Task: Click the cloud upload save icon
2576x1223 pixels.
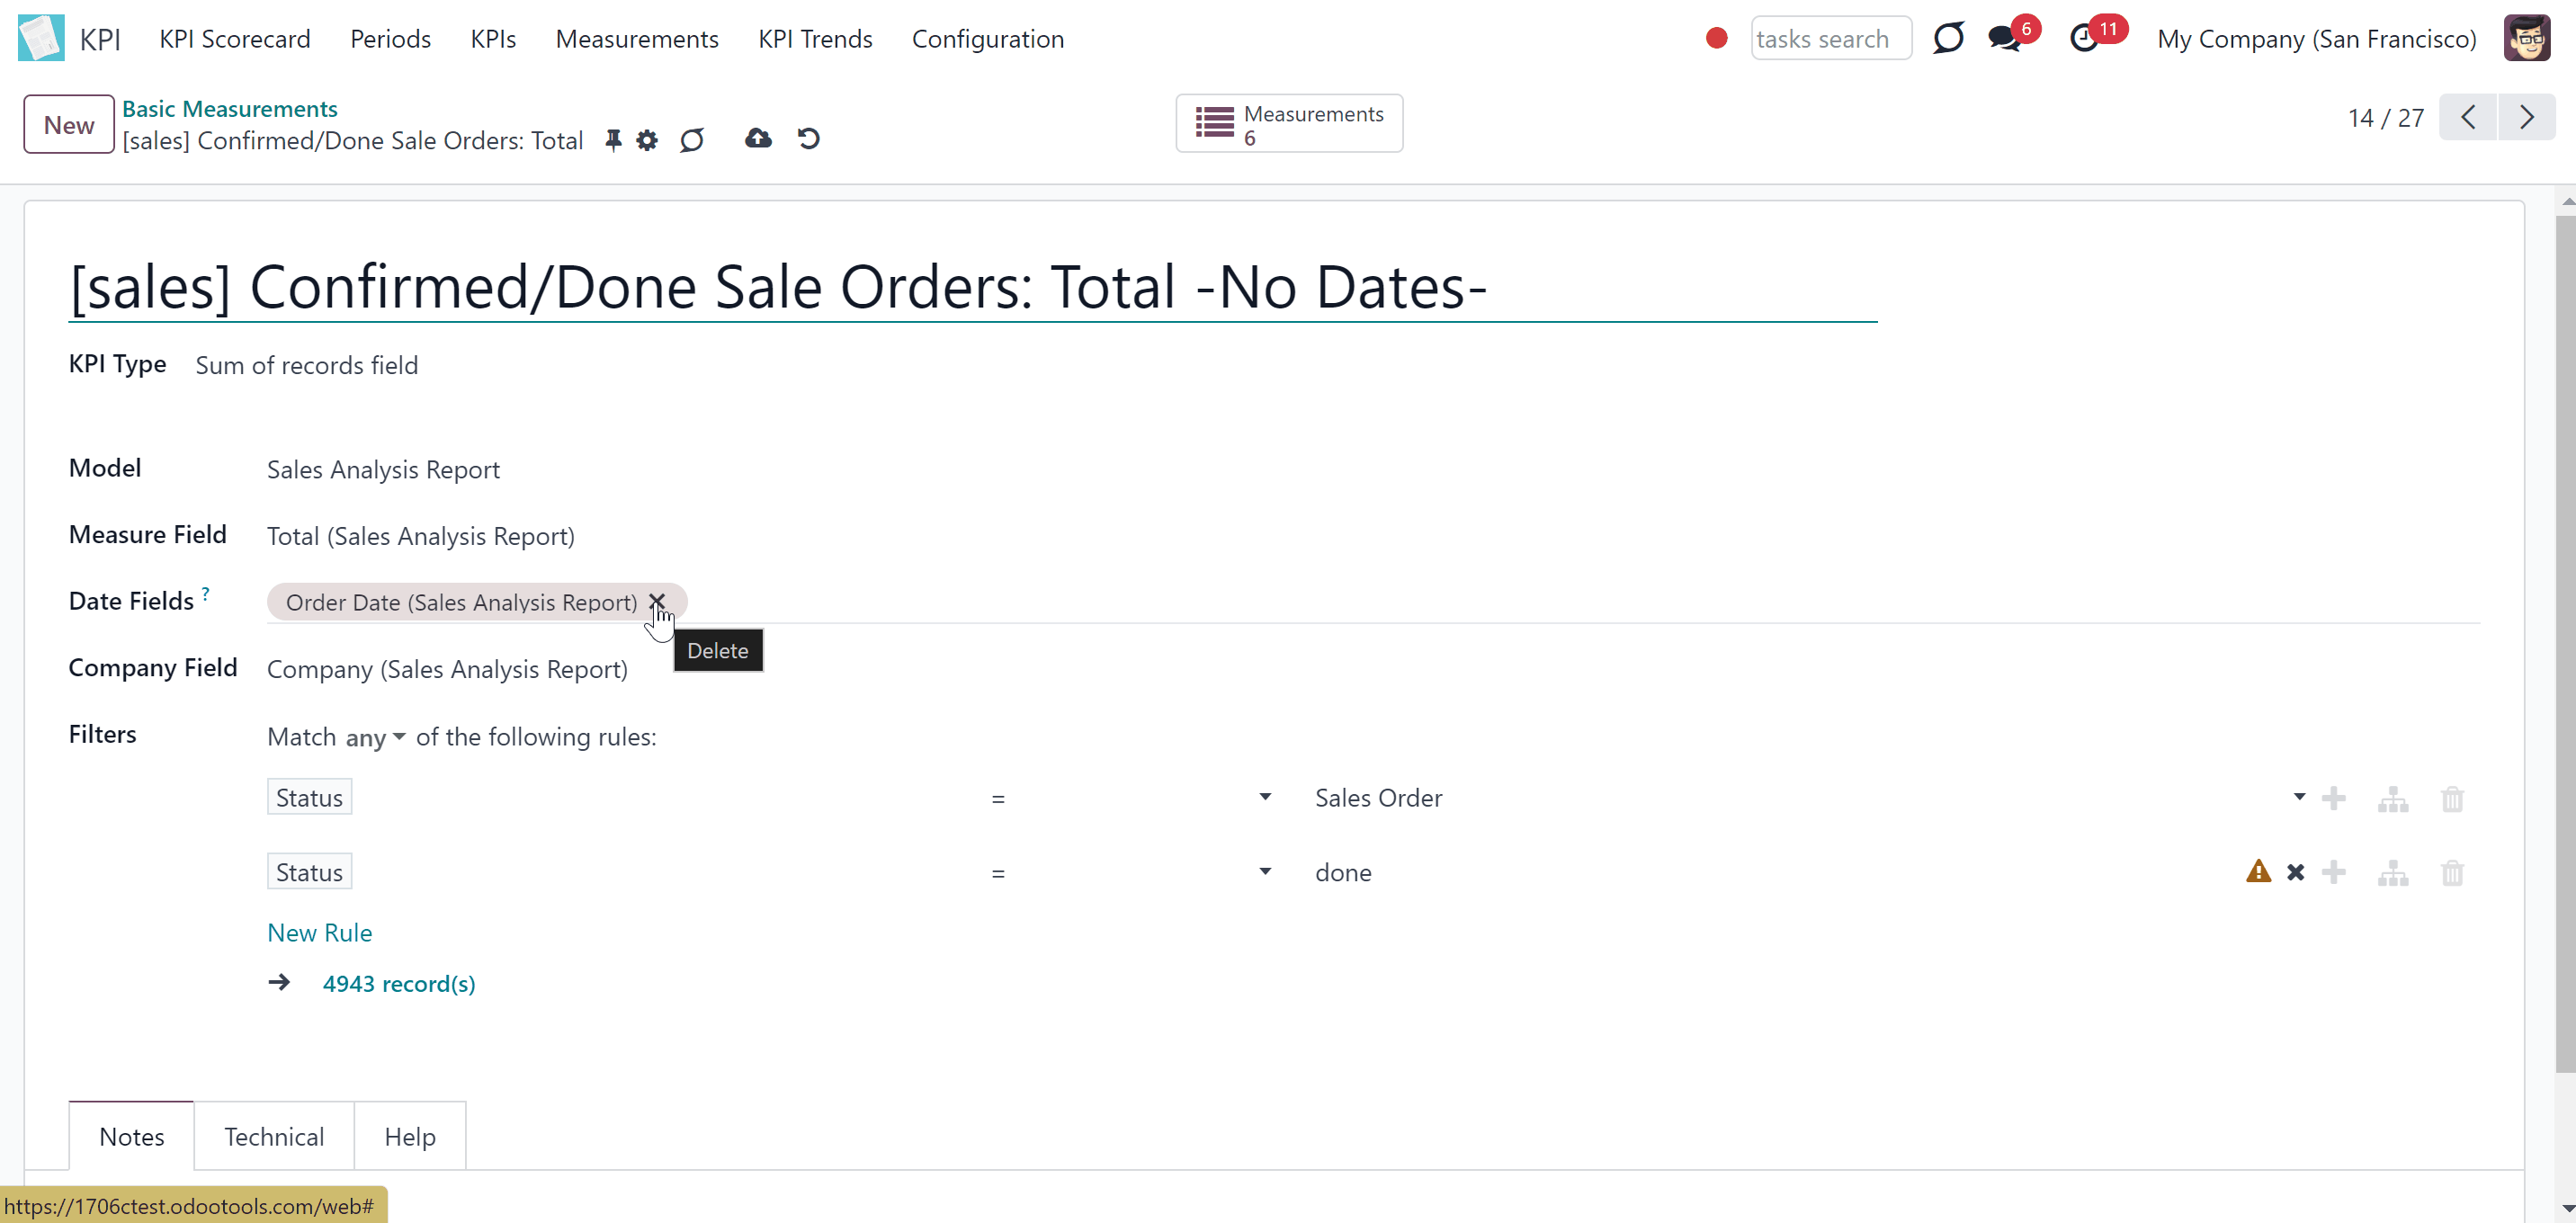Action: pos(758,138)
